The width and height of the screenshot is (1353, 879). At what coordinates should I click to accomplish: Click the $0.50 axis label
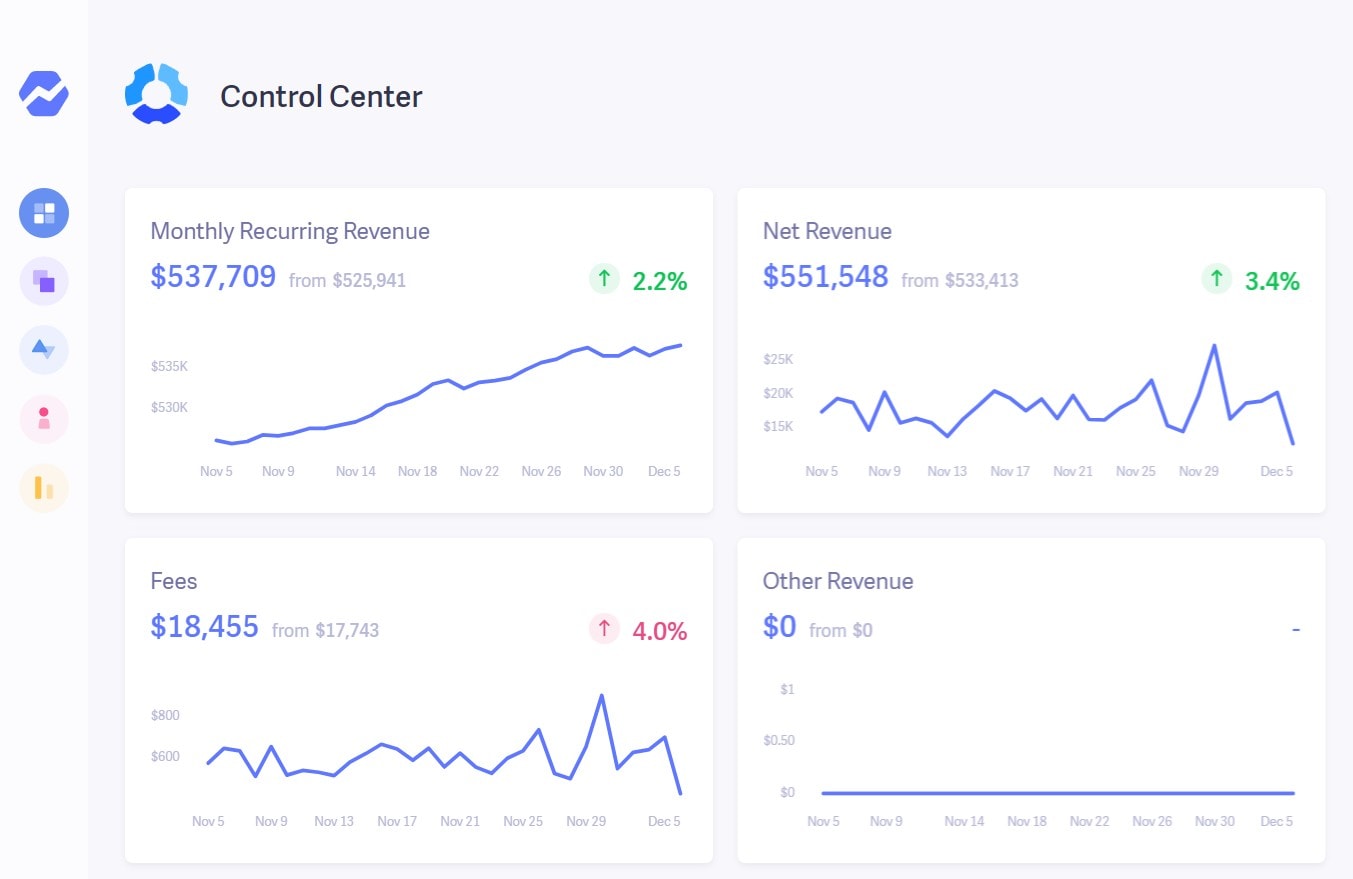pyautogui.click(x=779, y=741)
